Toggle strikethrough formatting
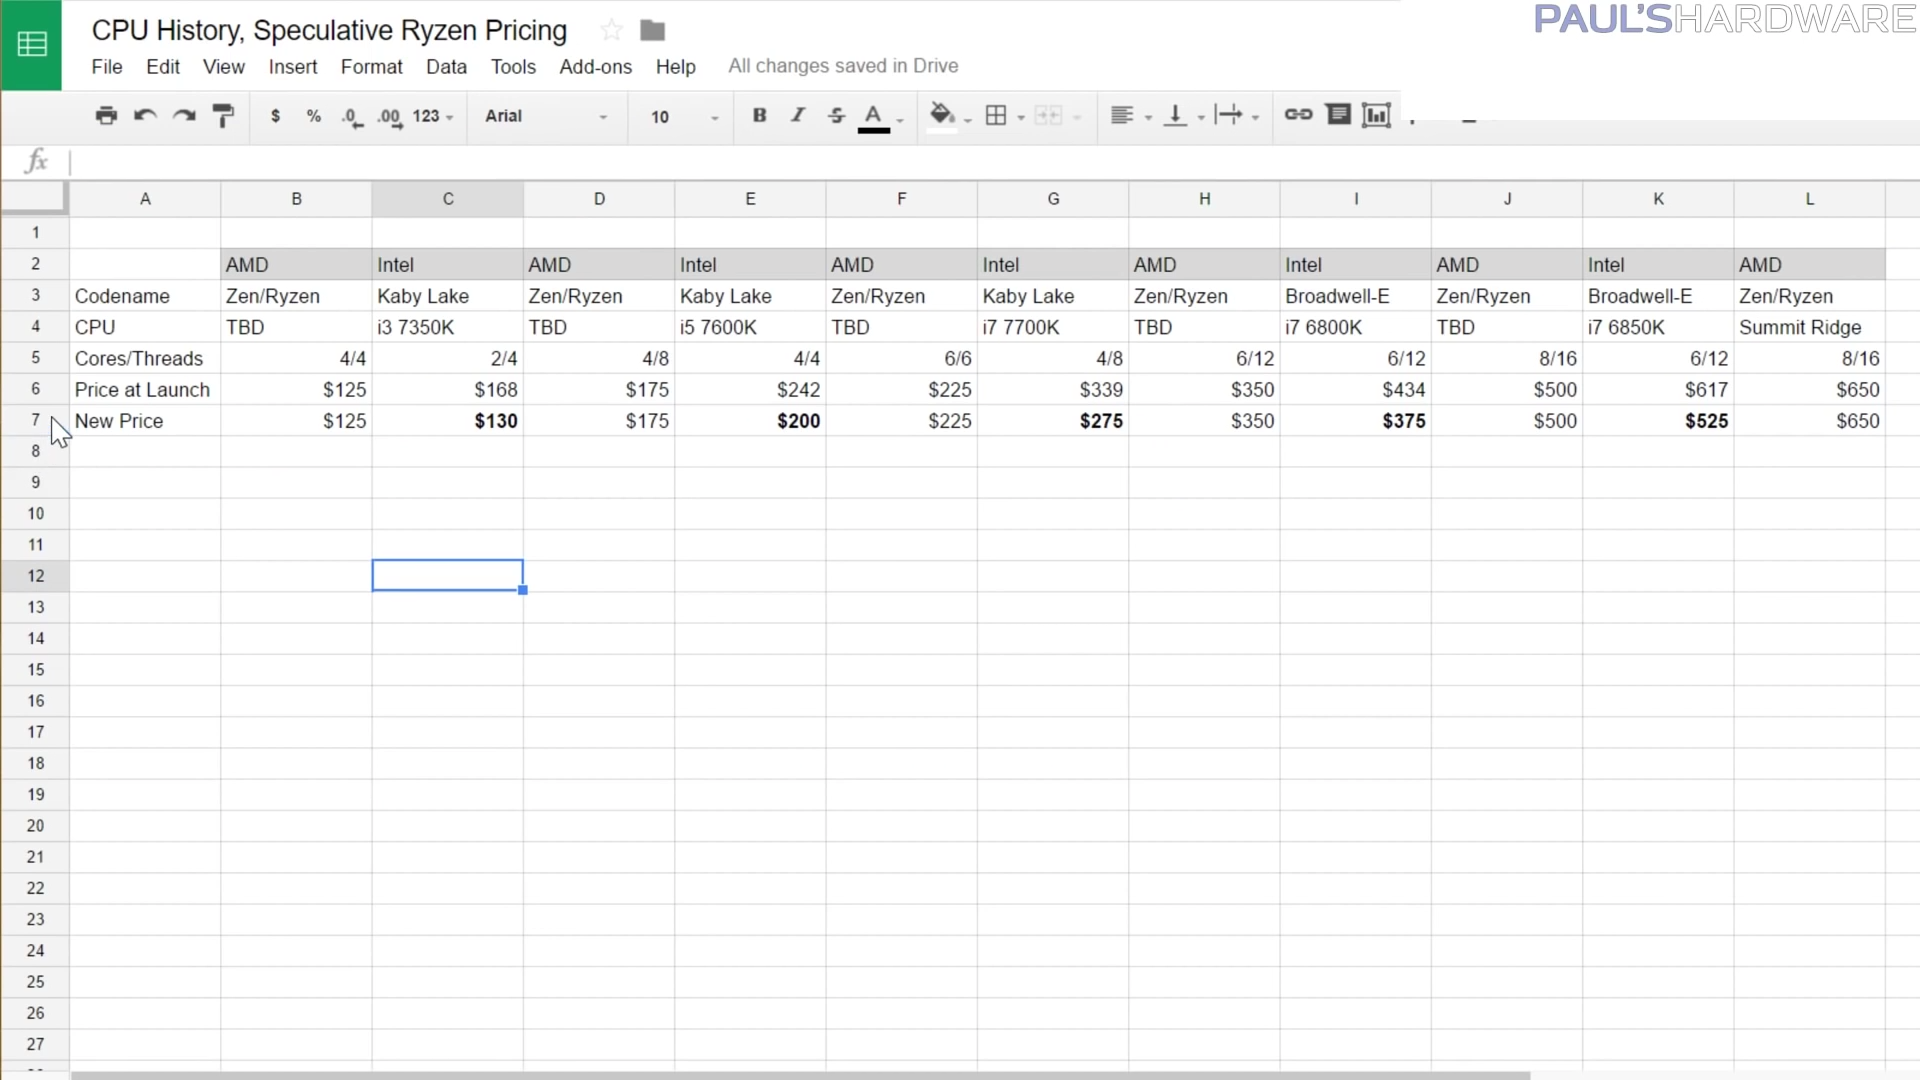Screen dimensions: 1920x1080 836,116
